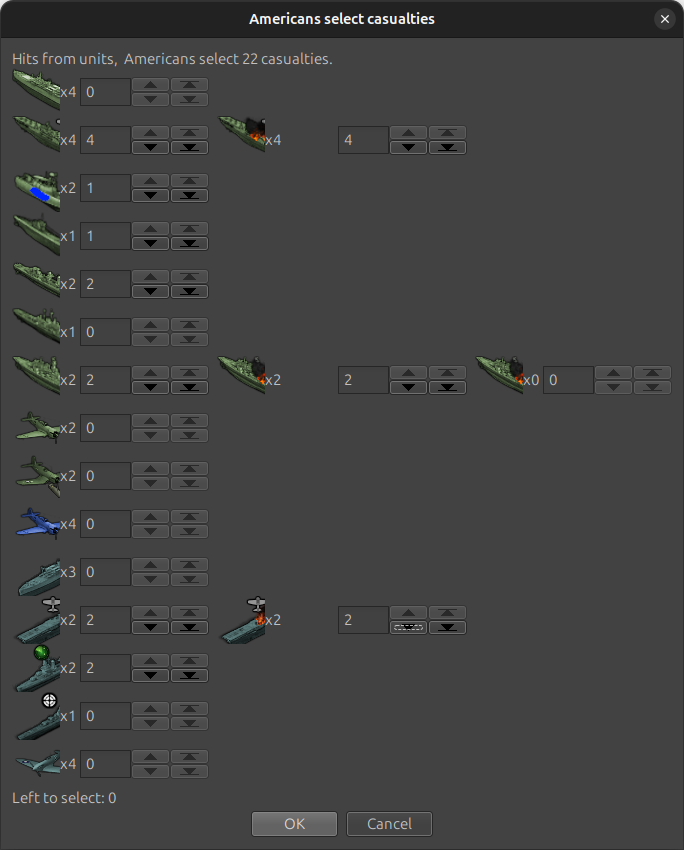Set green submarine casualties to minimum

tap(190, 243)
